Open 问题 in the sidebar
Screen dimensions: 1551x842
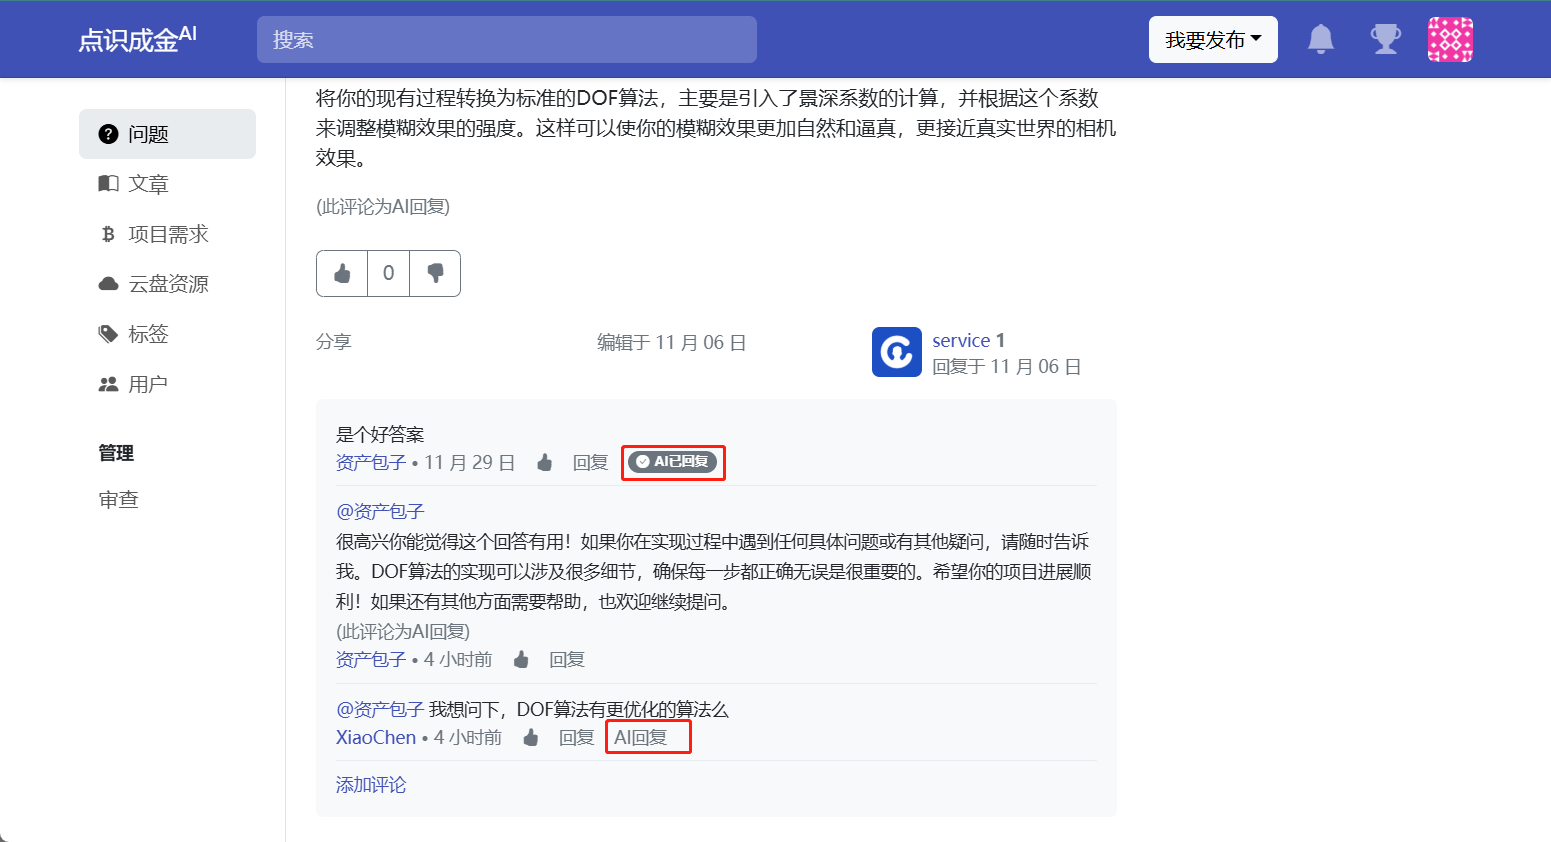[x=148, y=134]
